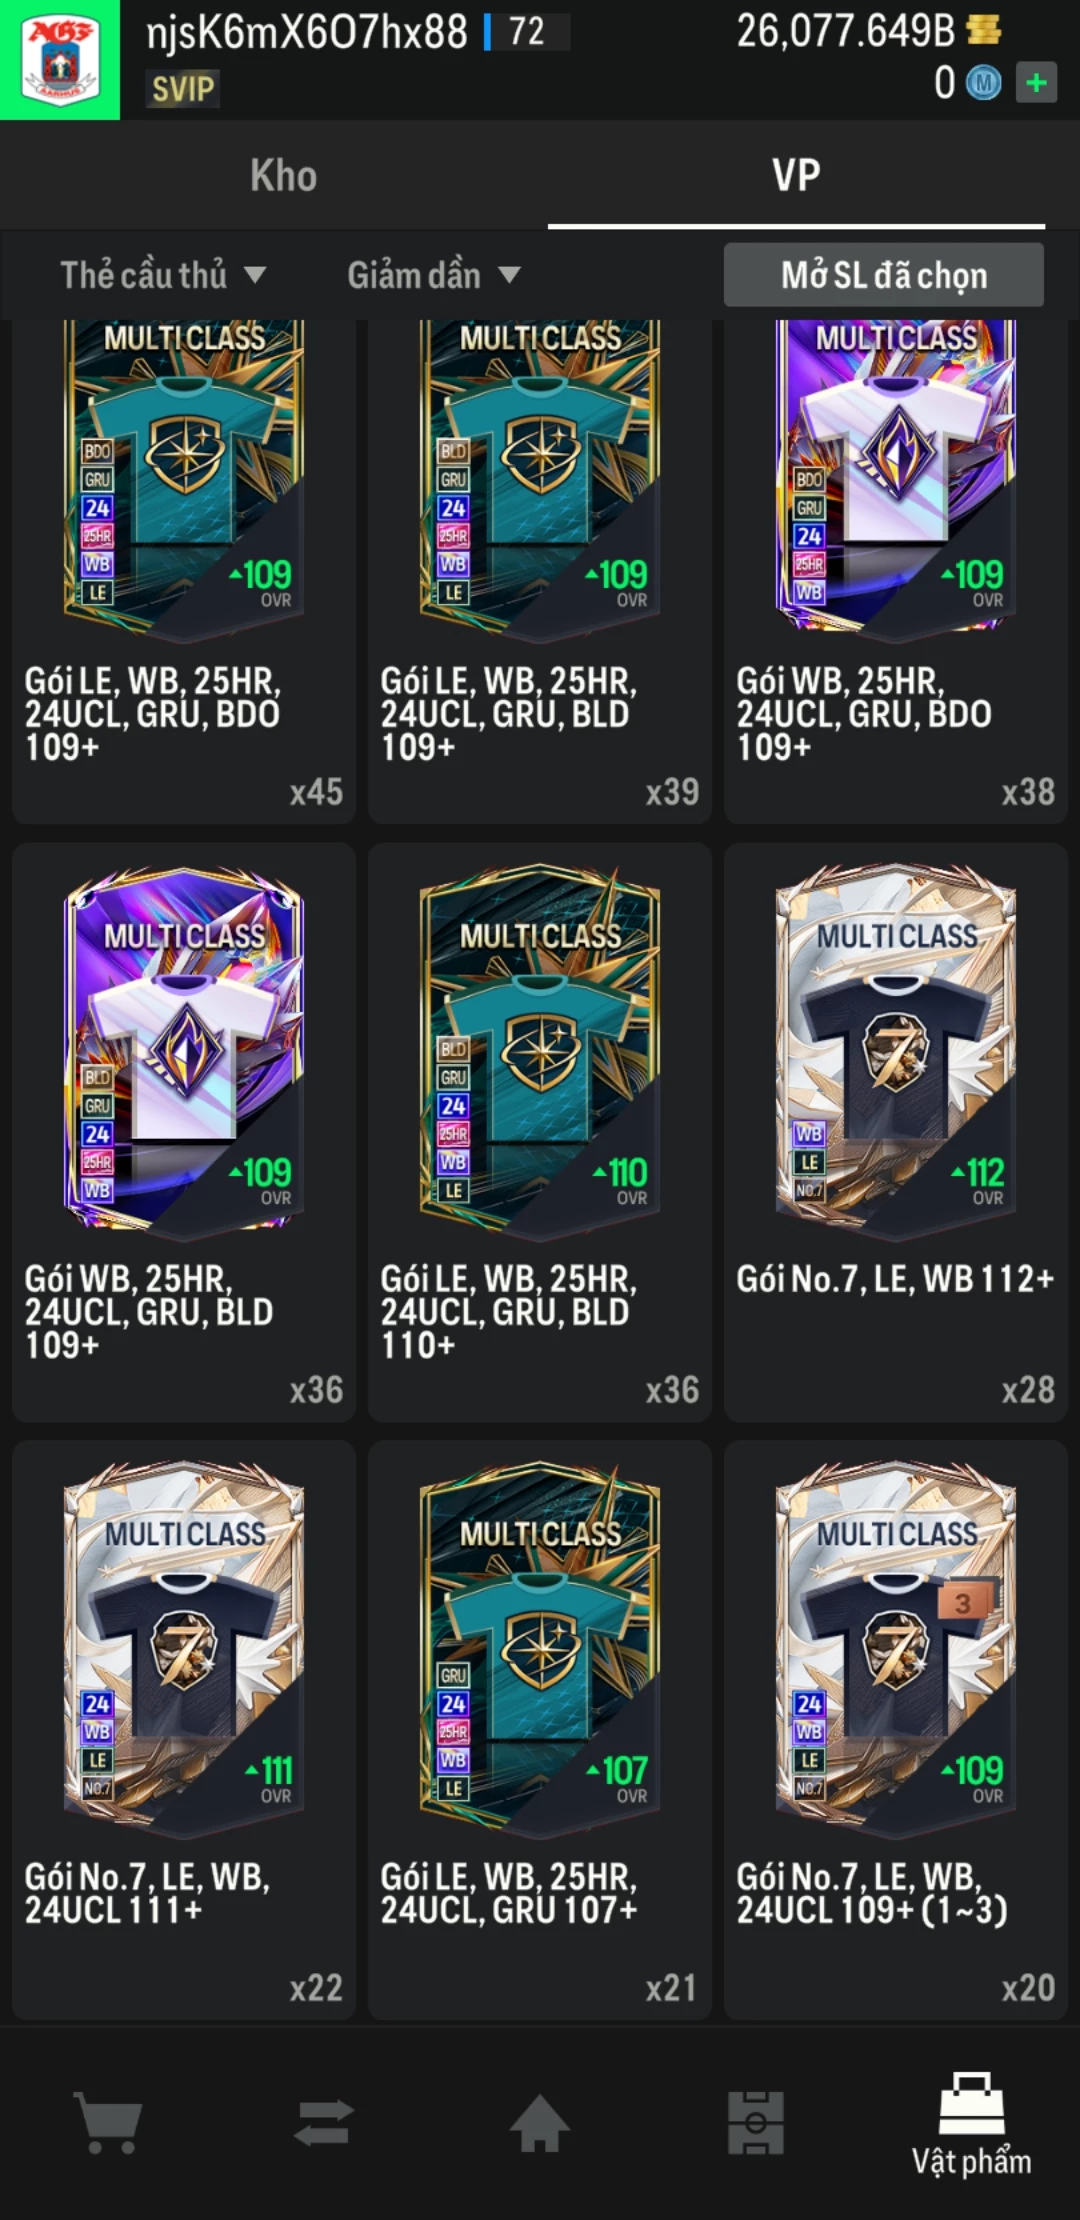Tap the green plus add-currency icon

[x=1036, y=83]
